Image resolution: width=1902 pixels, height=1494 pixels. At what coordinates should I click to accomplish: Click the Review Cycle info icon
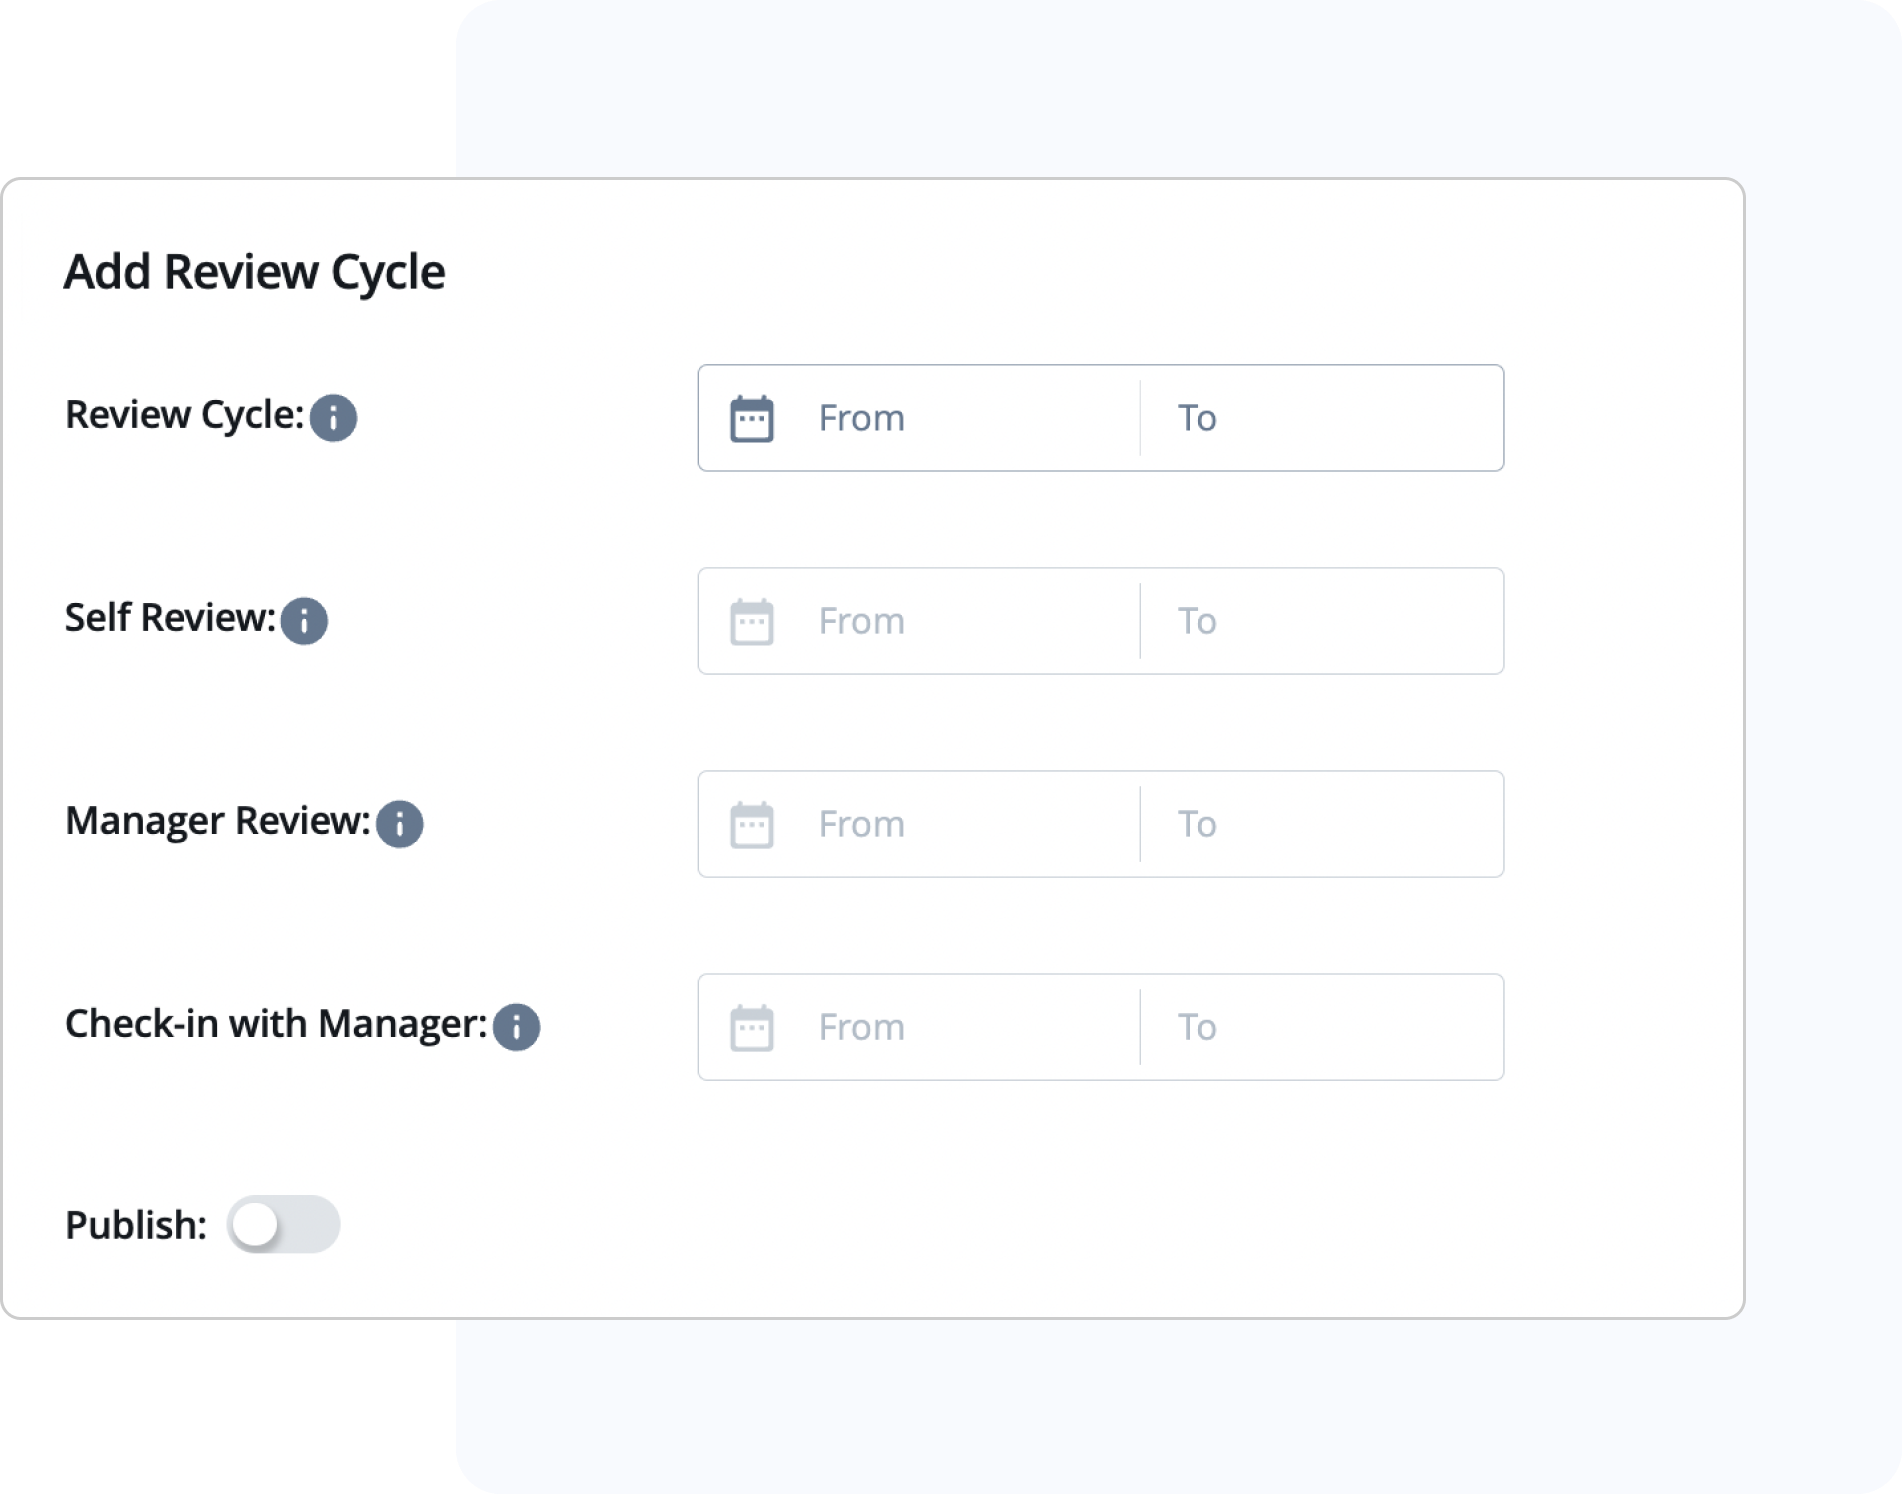point(335,419)
